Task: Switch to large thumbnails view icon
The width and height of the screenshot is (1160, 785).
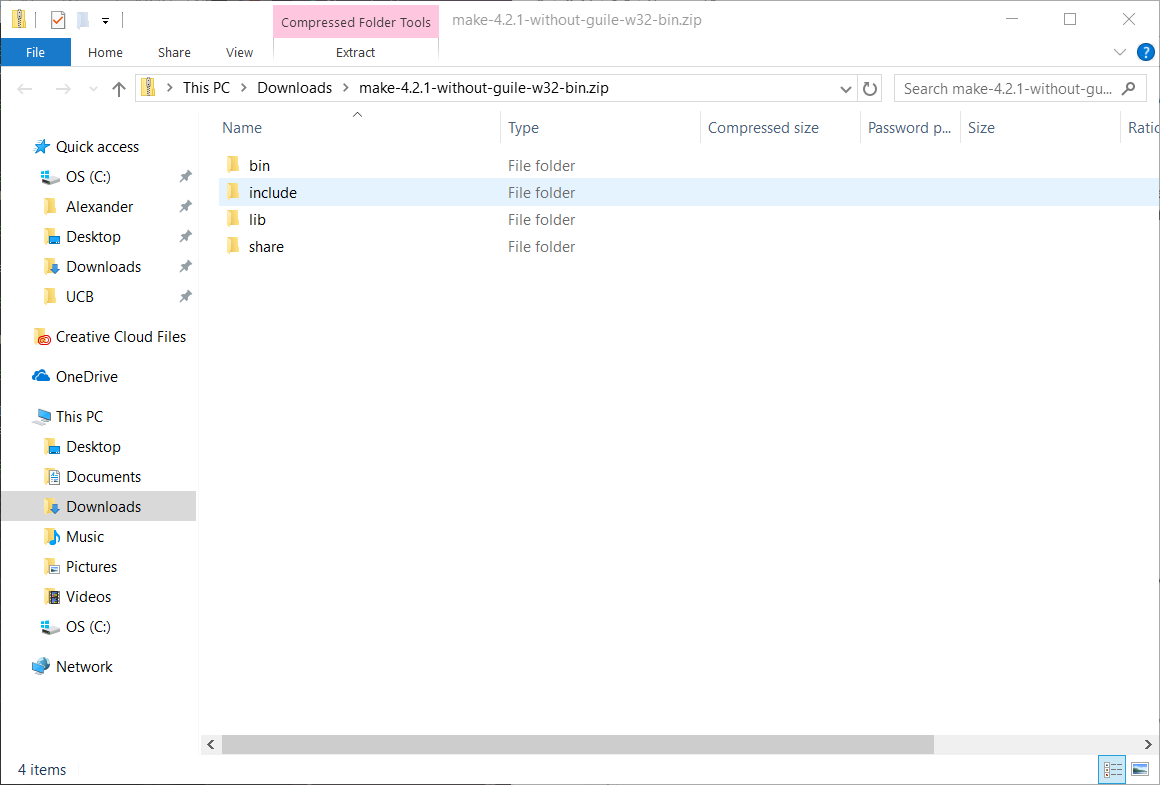Action: point(1140,769)
